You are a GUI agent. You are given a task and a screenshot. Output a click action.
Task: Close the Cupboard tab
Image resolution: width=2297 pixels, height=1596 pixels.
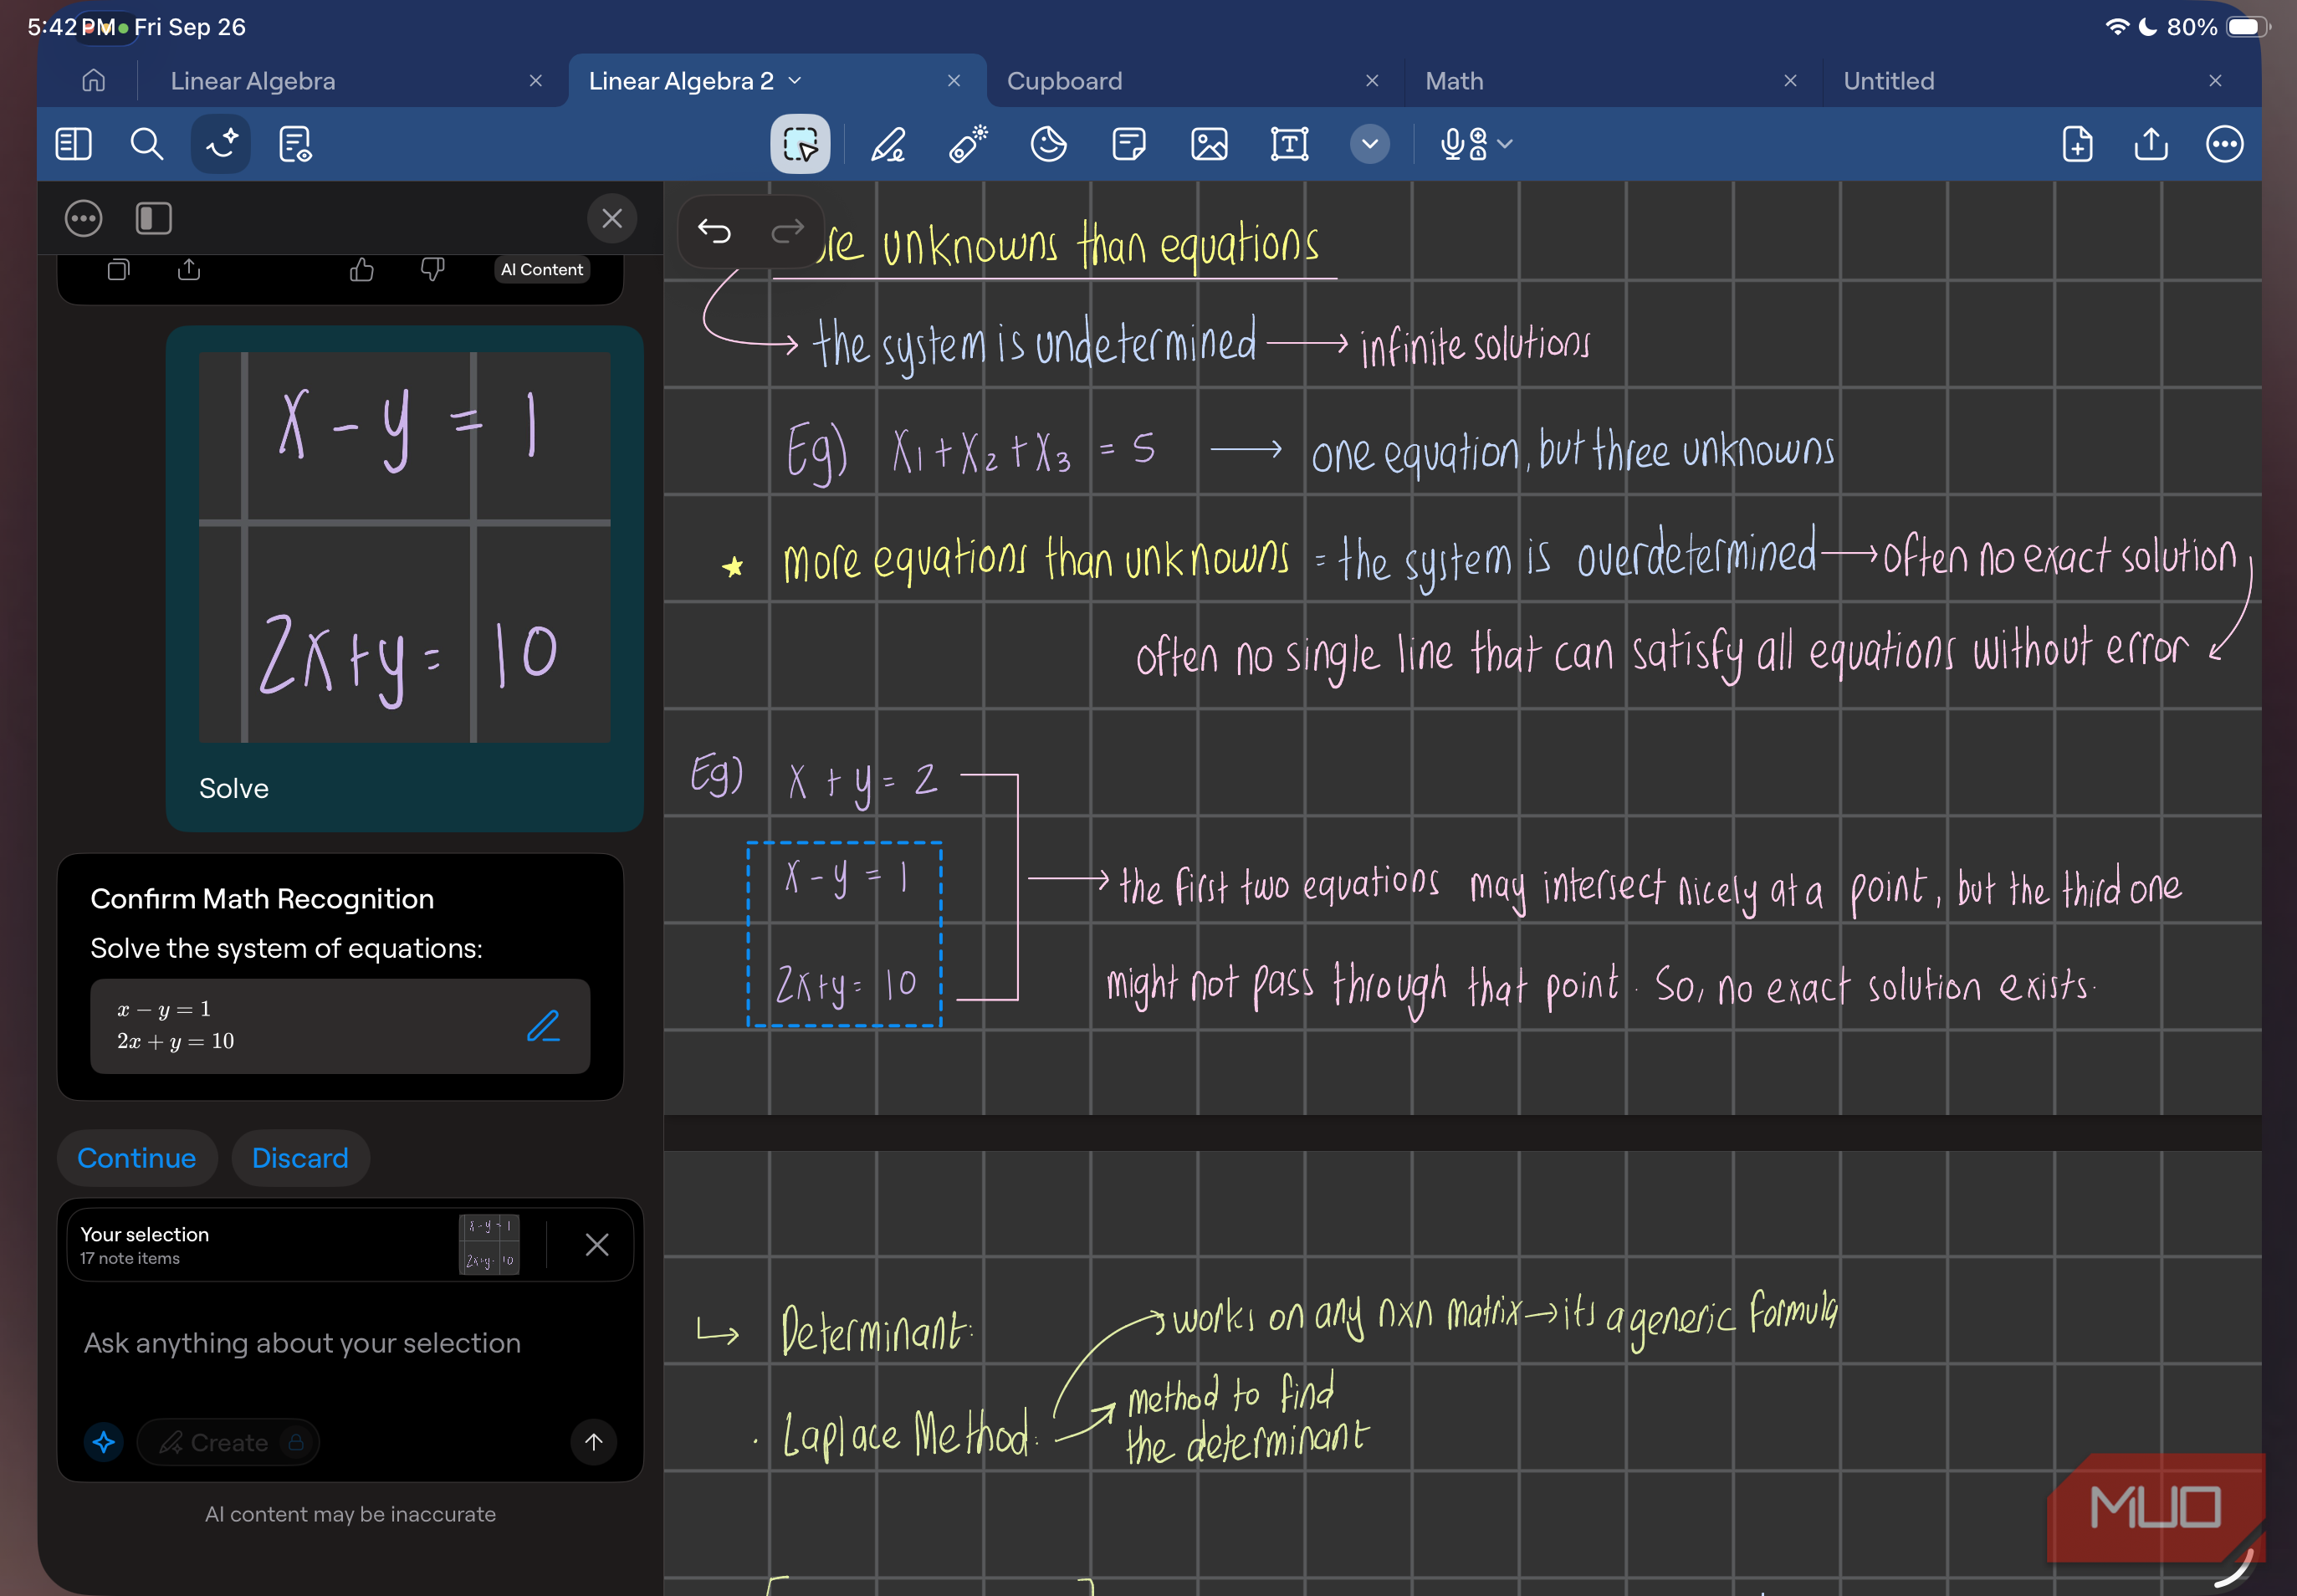(1372, 81)
